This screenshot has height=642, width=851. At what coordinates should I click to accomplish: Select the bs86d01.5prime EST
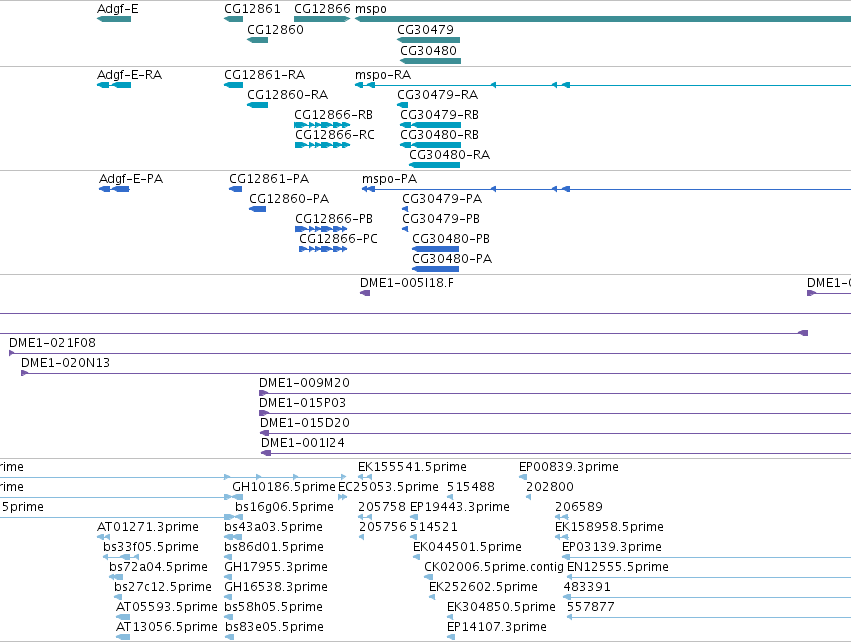(x=228, y=557)
